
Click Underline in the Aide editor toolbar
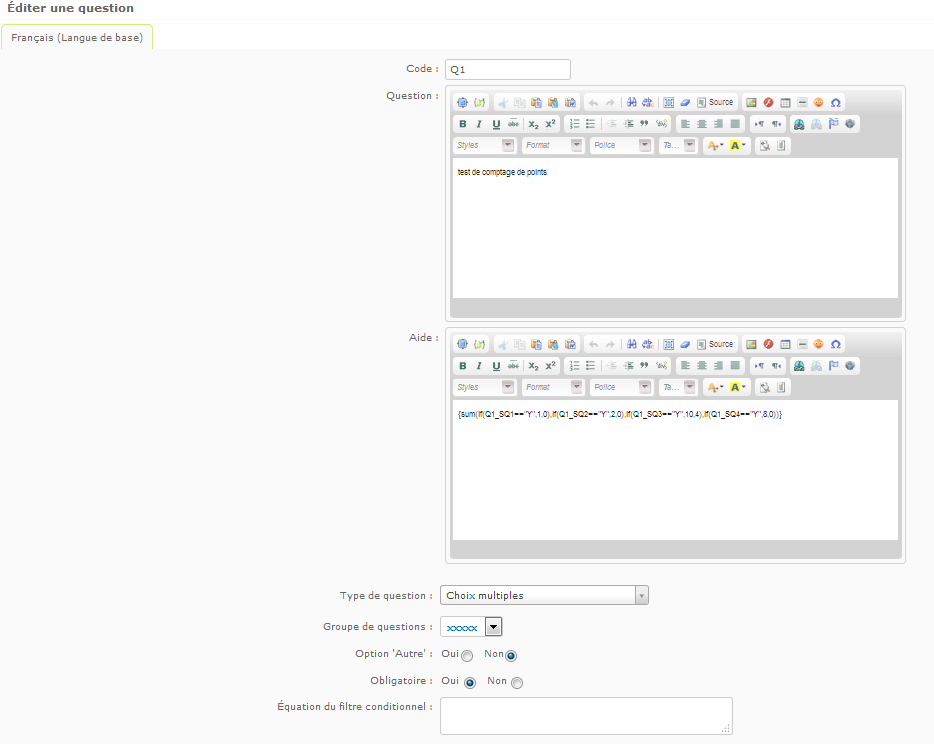(496, 366)
